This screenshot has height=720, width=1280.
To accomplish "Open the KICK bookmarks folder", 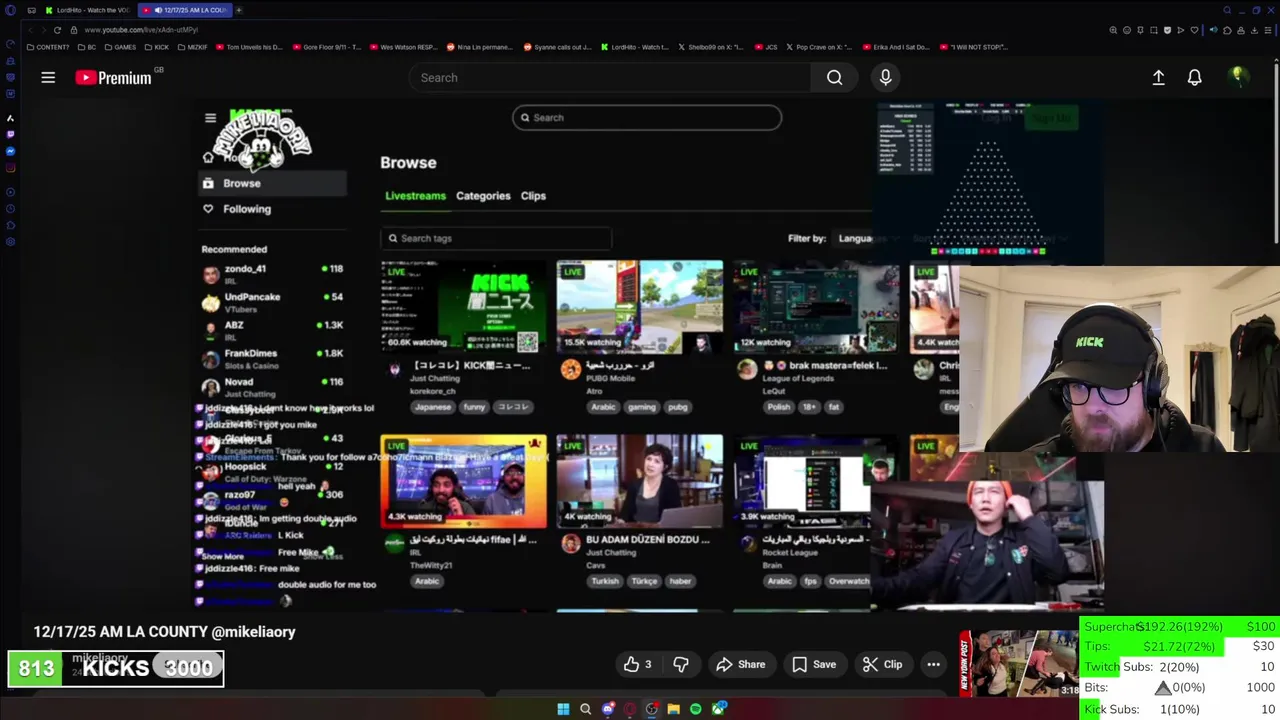I will click(x=157, y=47).
